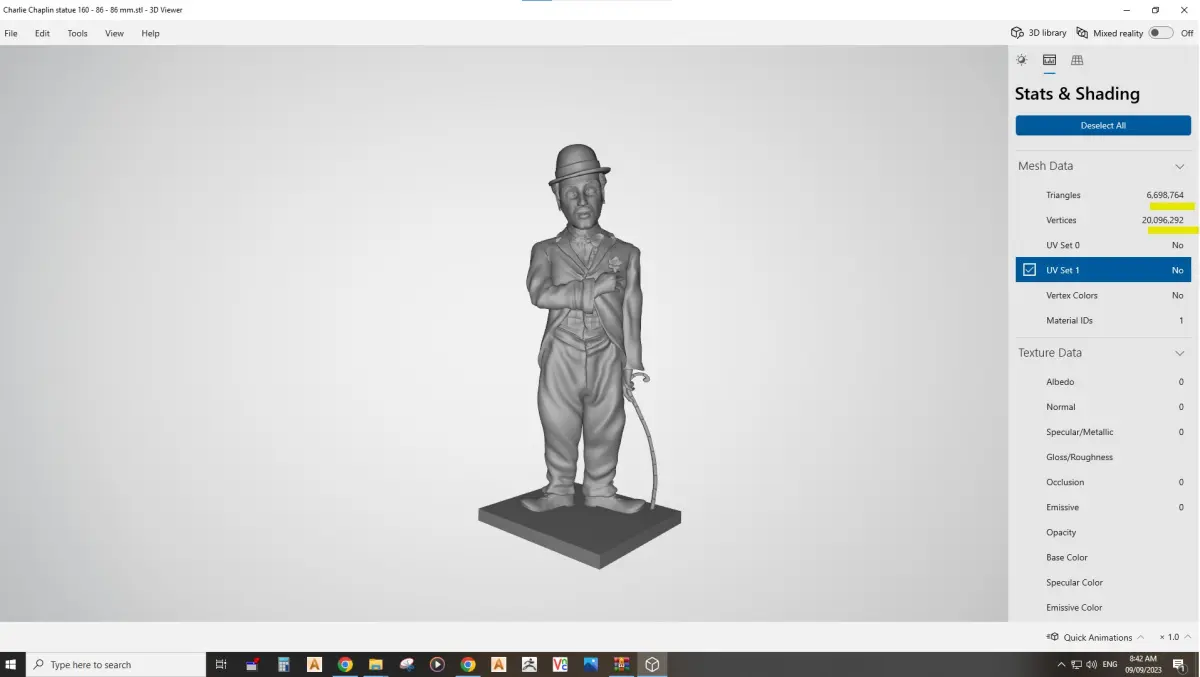This screenshot has height=677, width=1200.
Task: Select the Vertices row
Action: click(1103, 220)
